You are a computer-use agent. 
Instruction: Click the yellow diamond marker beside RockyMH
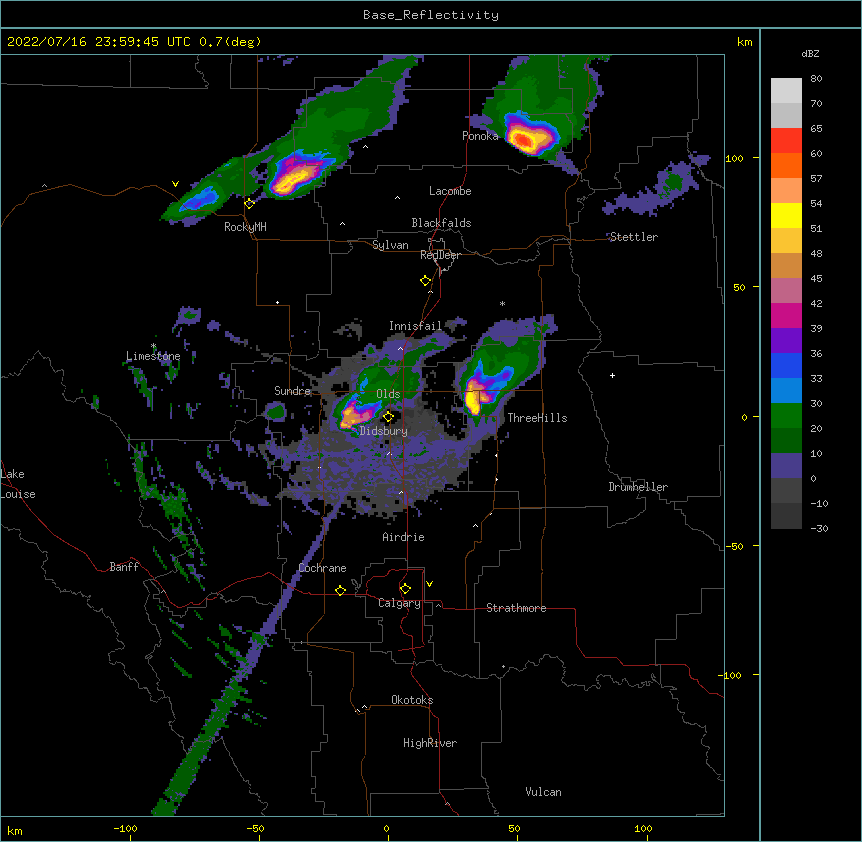click(249, 204)
